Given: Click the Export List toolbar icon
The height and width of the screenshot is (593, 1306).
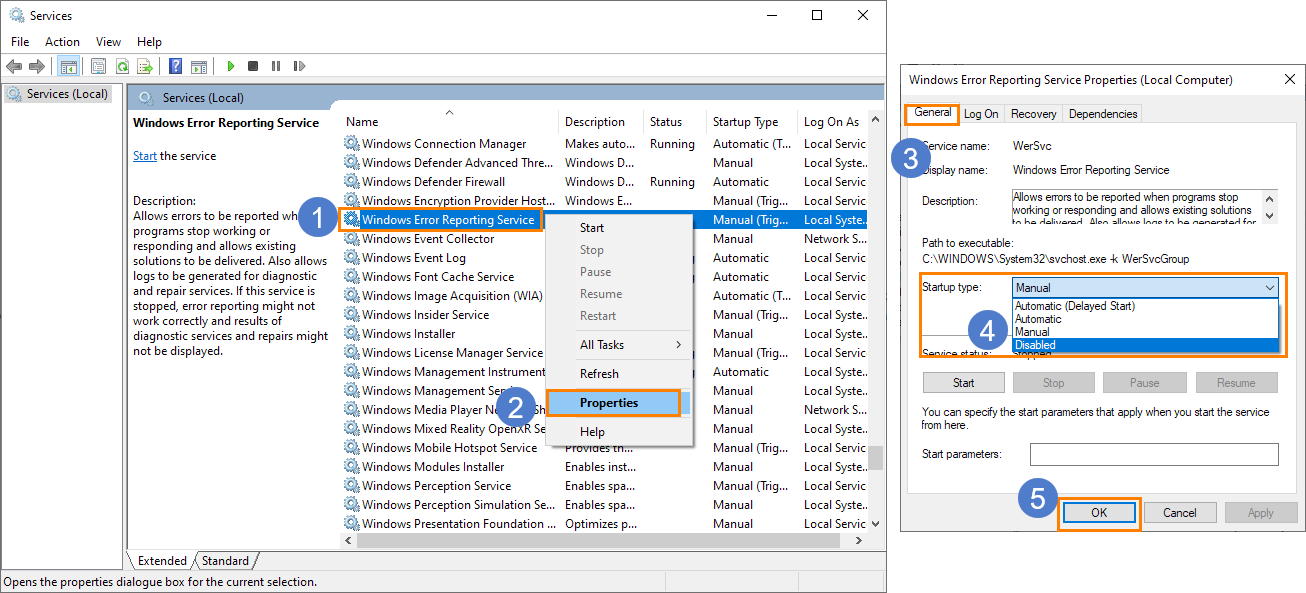Looking at the screenshot, I should pos(145,66).
